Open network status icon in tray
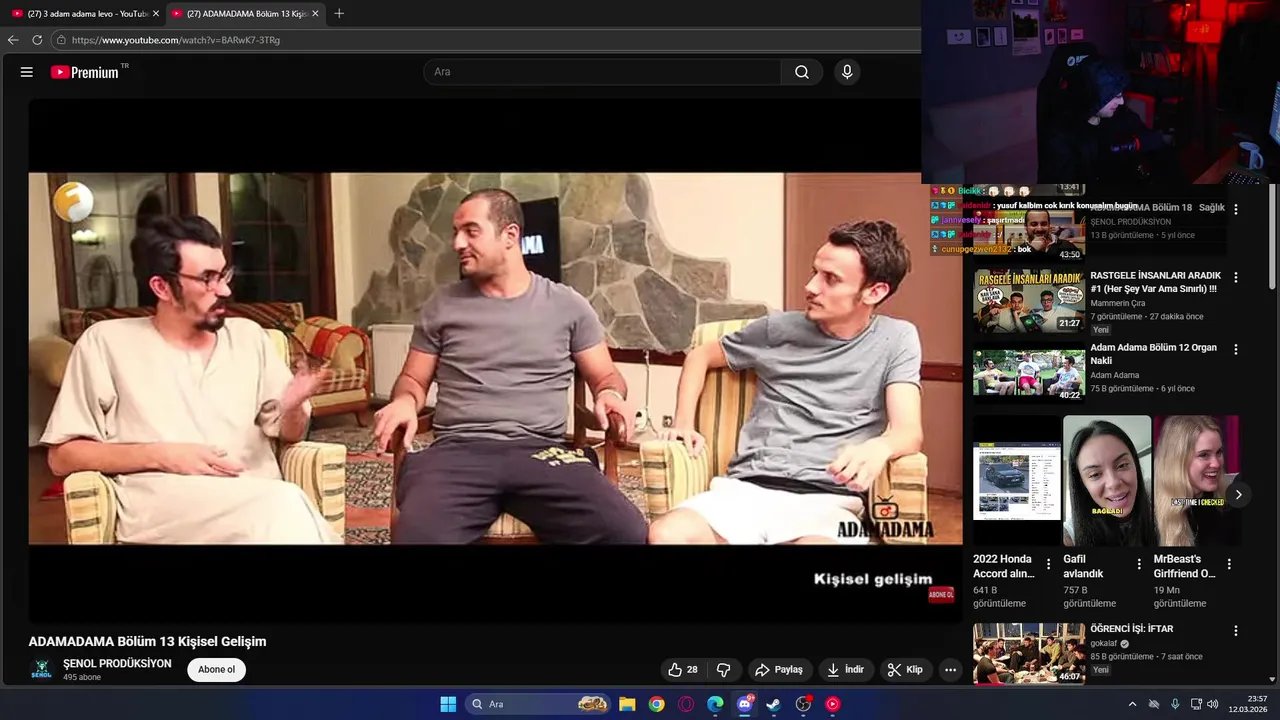The width and height of the screenshot is (1280, 720). click(x=1196, y=704)
